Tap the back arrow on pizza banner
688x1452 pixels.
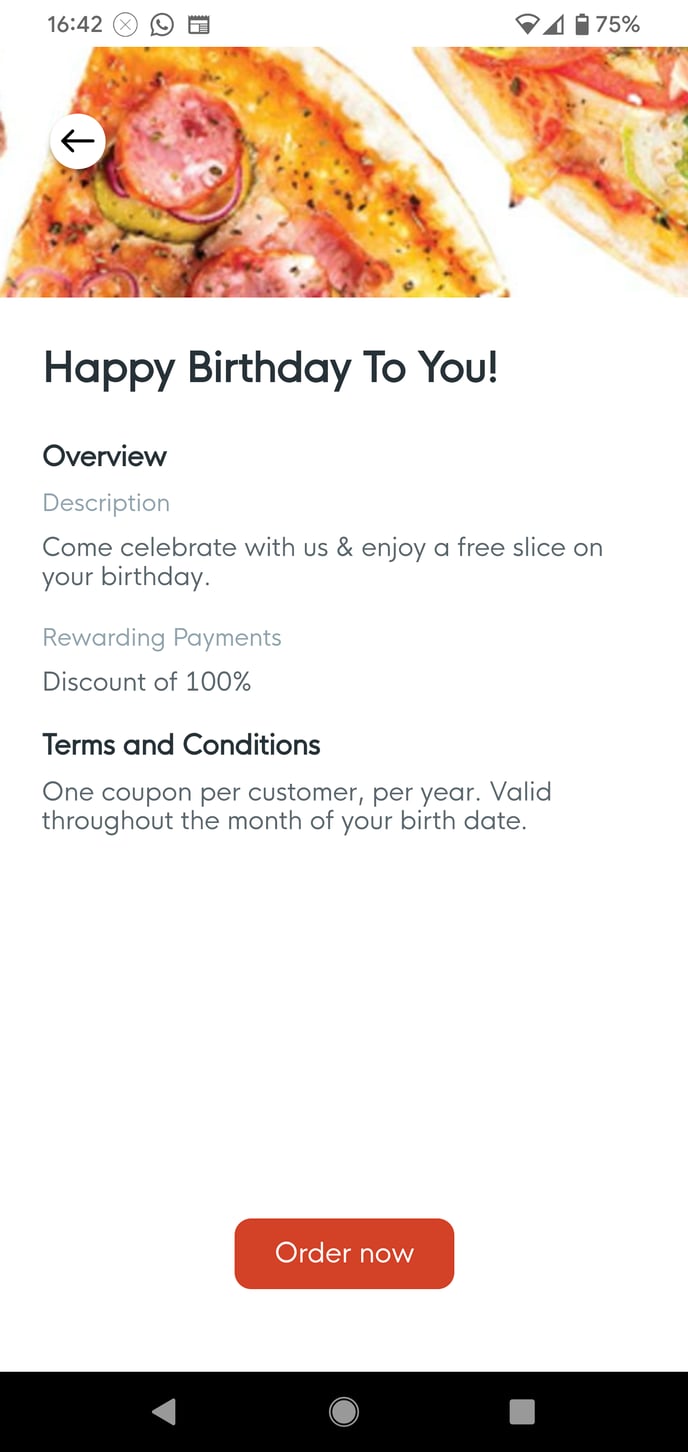(x=77, y=142)
